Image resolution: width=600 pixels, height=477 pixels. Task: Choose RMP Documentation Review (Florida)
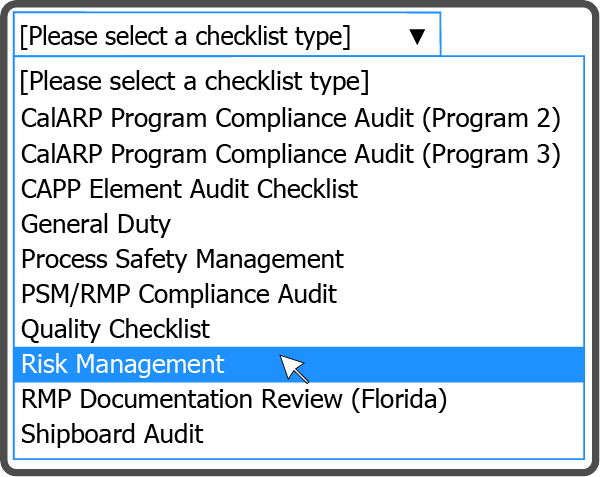click(x=234, y=399)
